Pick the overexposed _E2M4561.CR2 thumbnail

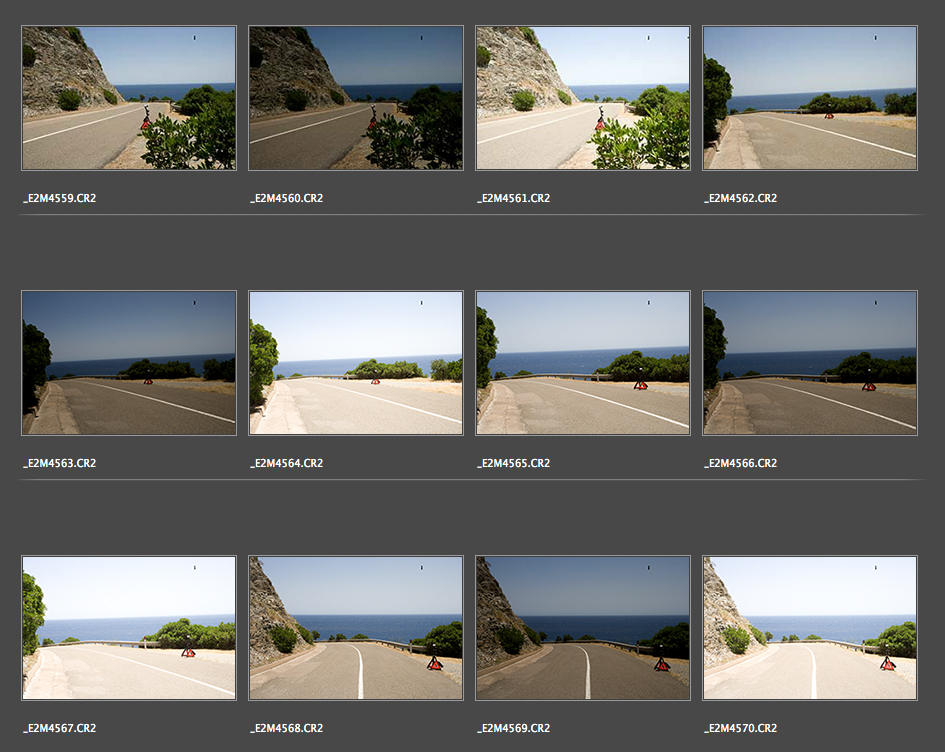click(x=583, y=98)
